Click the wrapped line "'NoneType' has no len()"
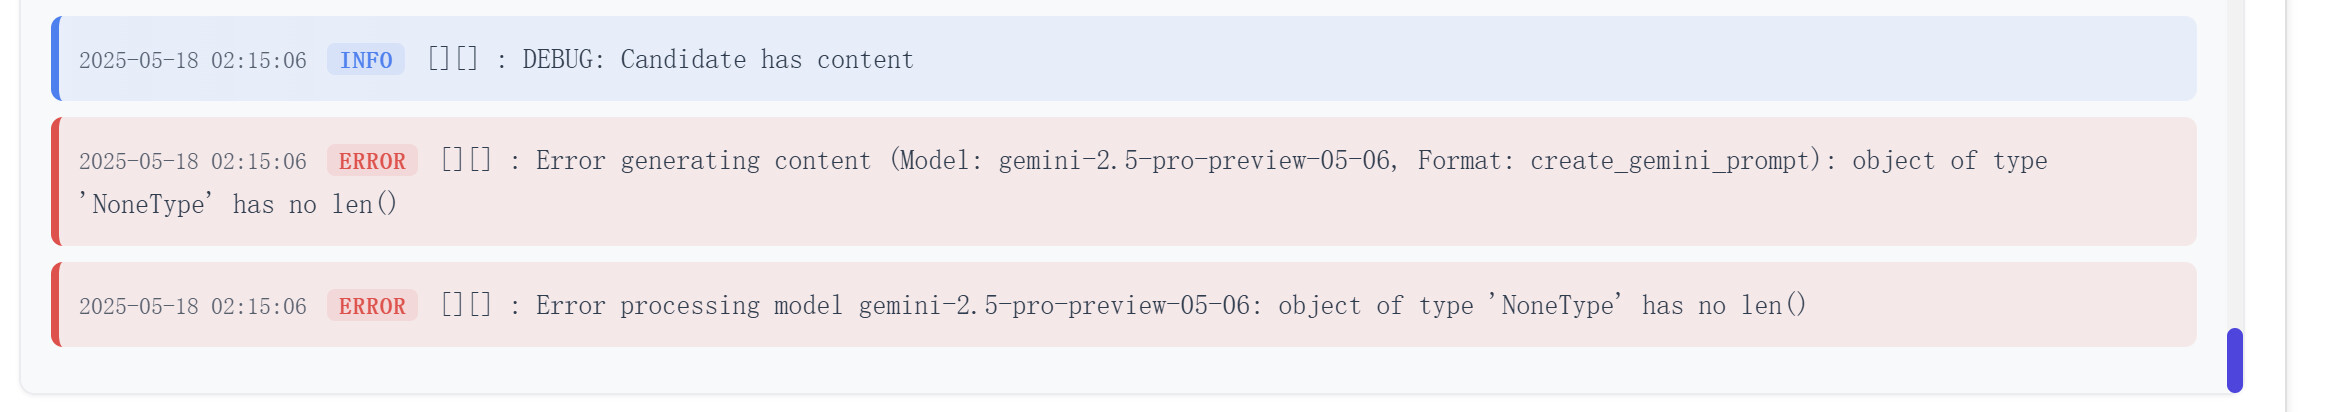The image size is (2330, 412). point(238,205)
